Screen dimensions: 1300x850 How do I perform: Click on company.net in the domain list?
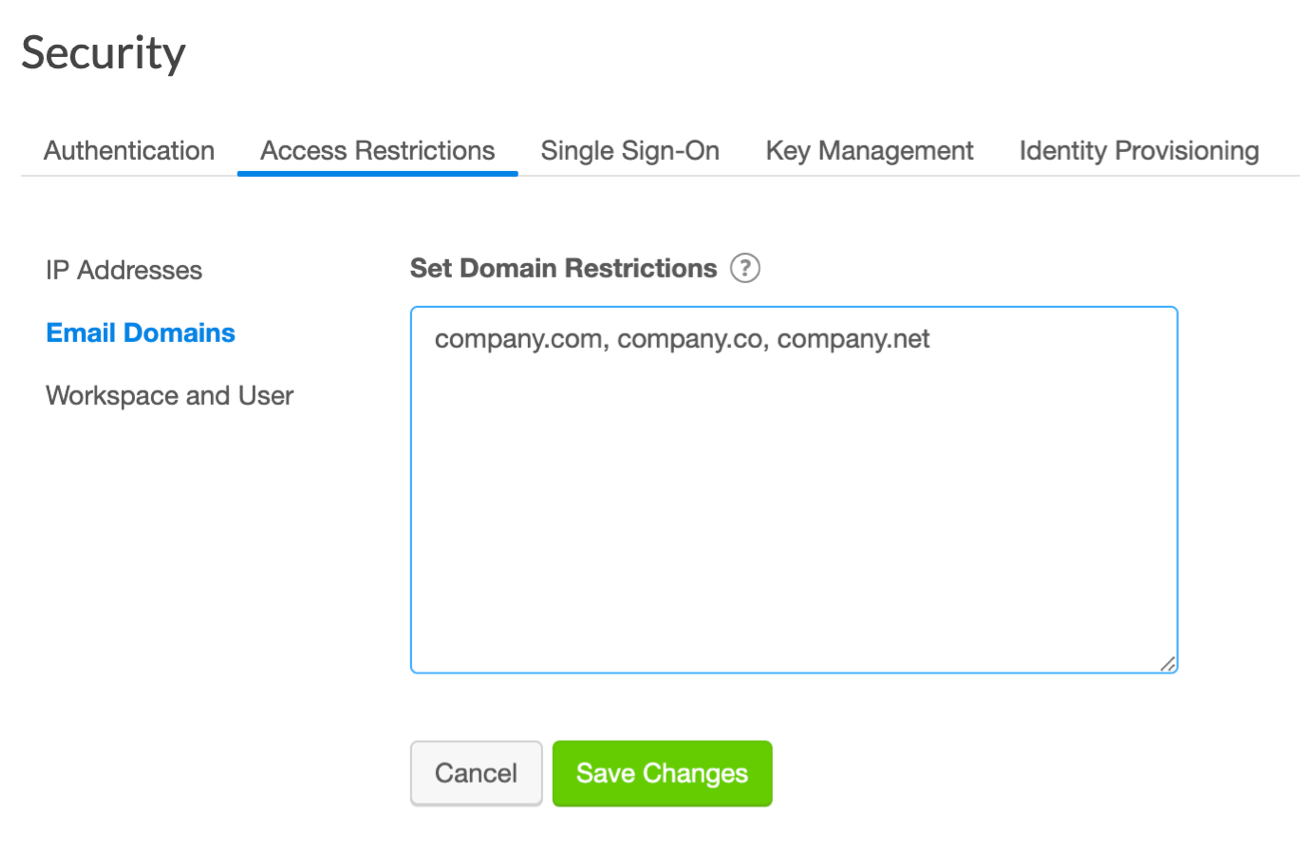(853, 340)
